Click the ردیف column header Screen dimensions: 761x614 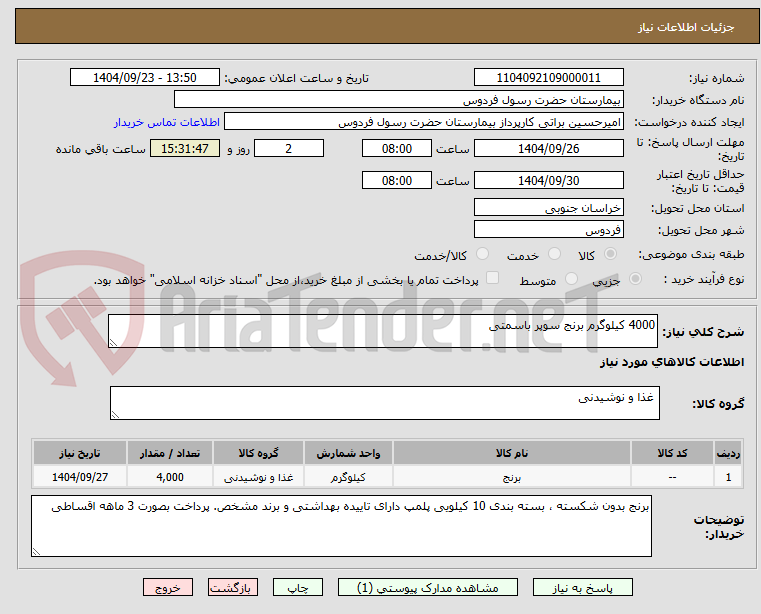pyautogui.click(x=728, y=453)
